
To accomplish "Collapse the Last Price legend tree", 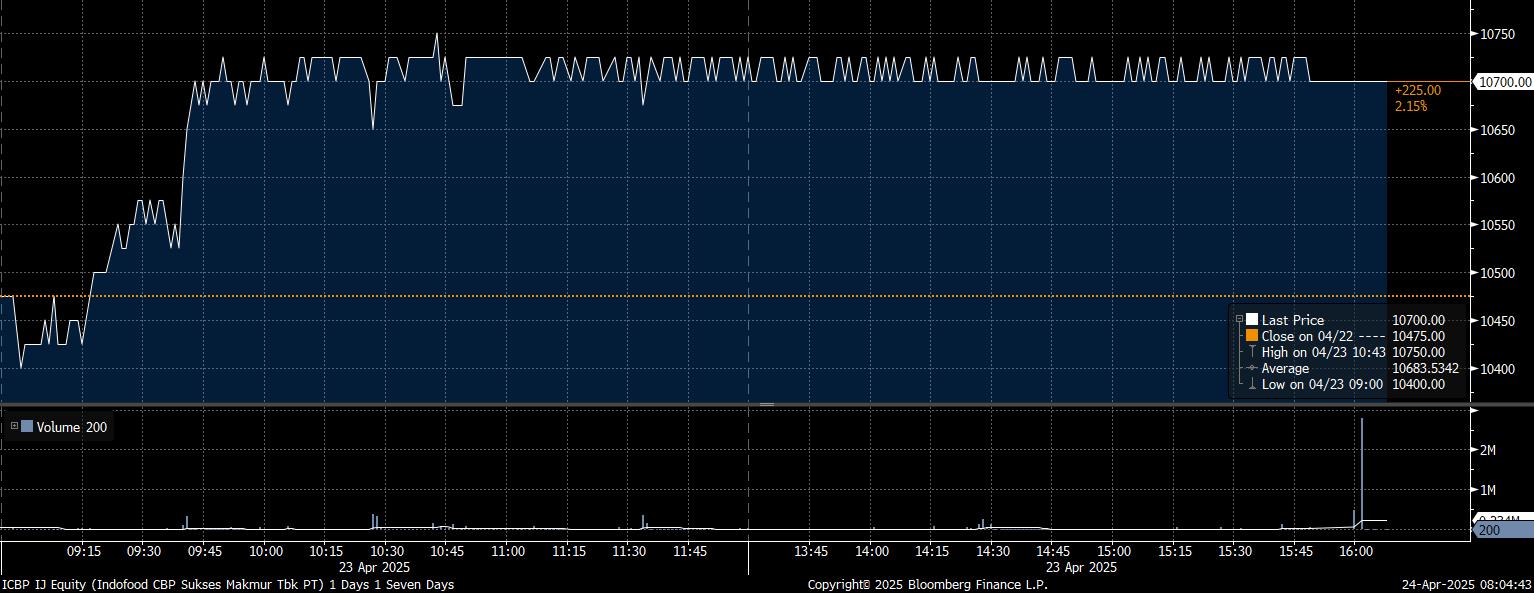I will coord(1240,320).
